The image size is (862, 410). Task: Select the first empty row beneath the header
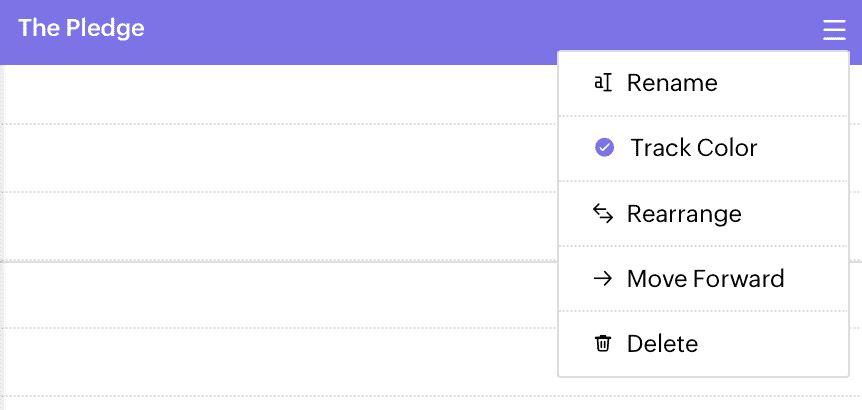(279, 95)
